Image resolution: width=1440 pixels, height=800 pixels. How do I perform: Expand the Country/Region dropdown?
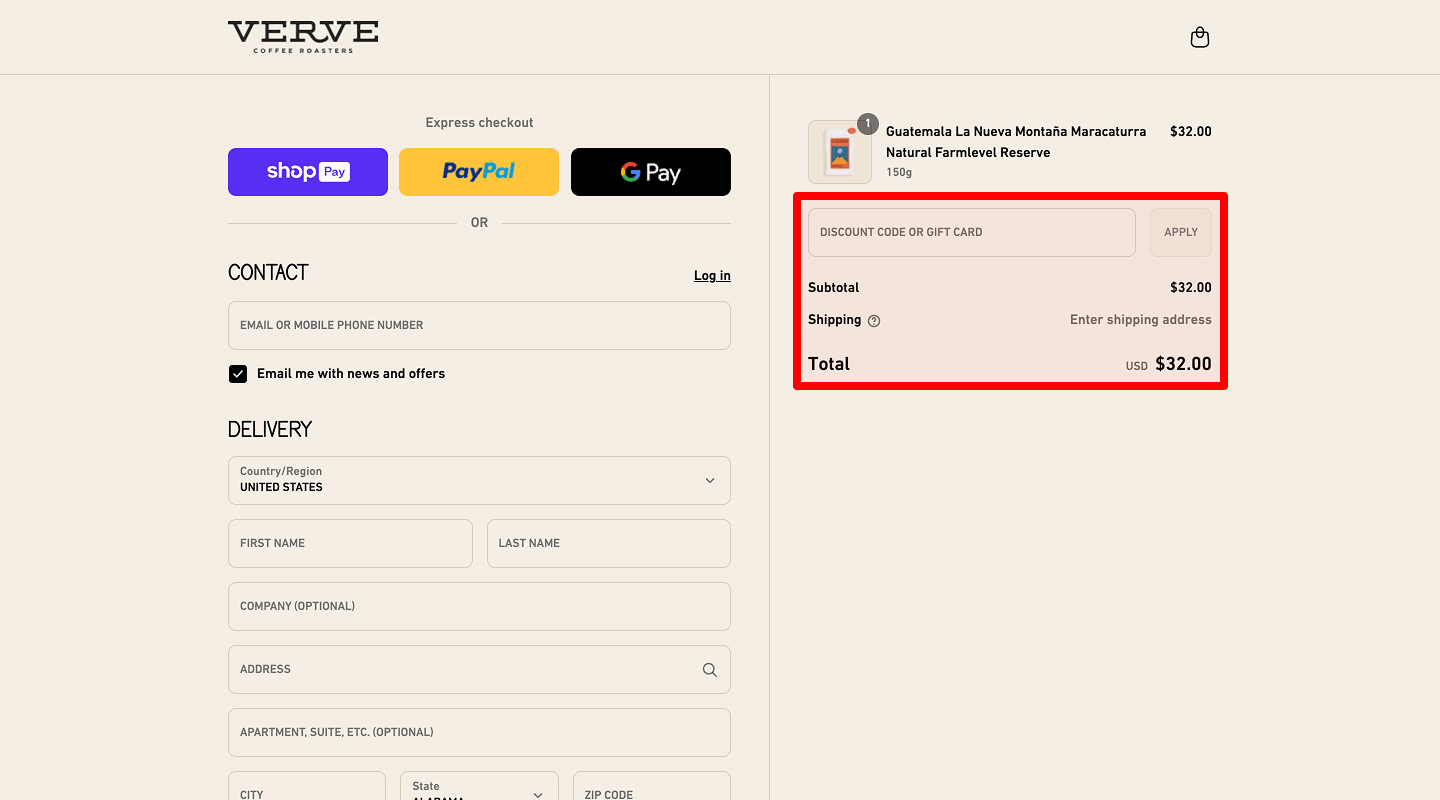click(479, 481)
